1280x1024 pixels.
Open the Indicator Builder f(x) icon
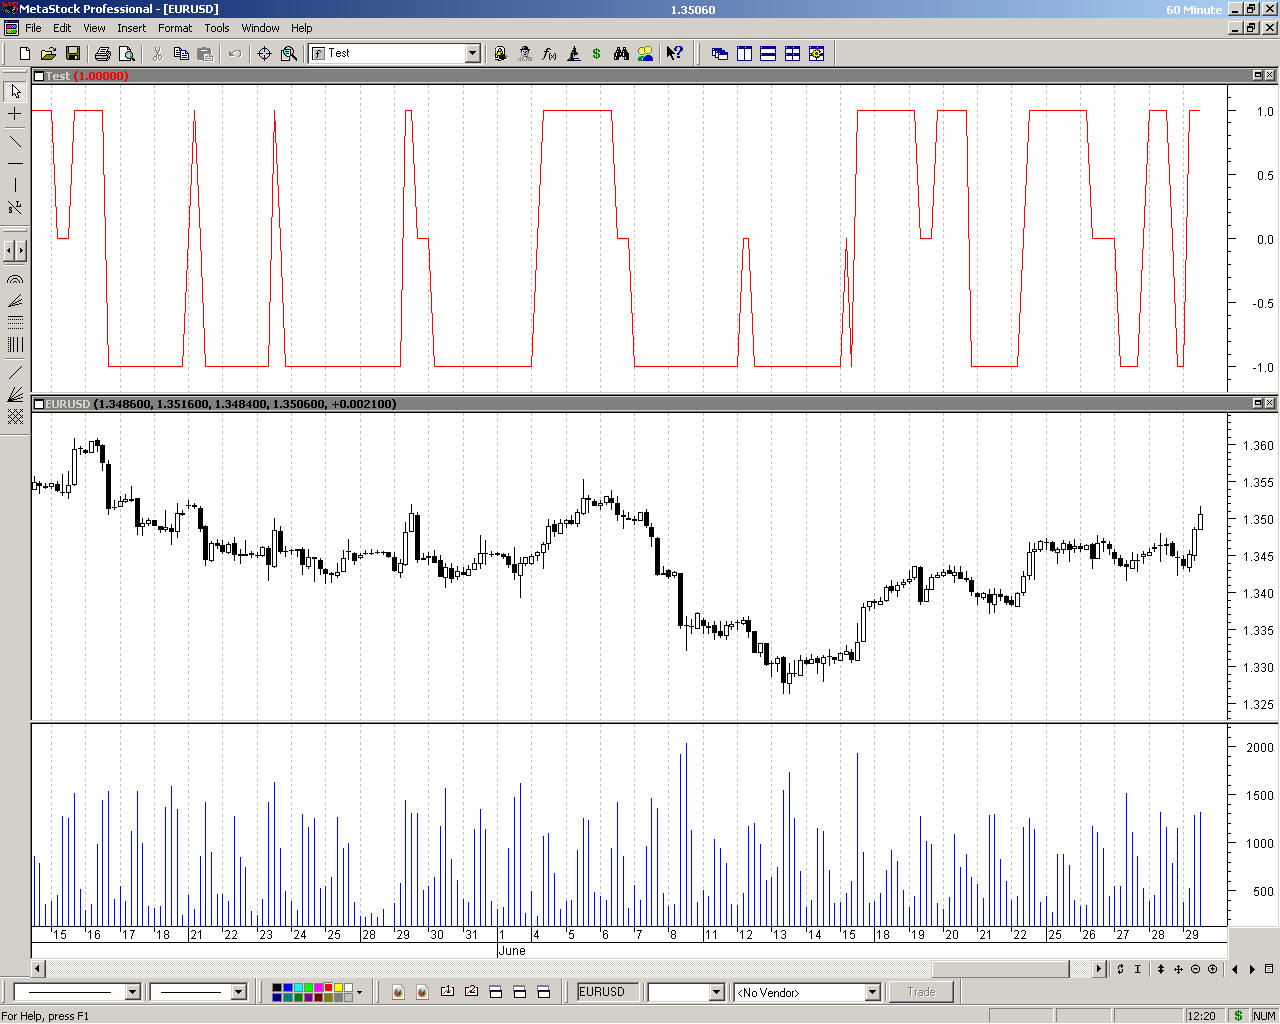[549, 54]
